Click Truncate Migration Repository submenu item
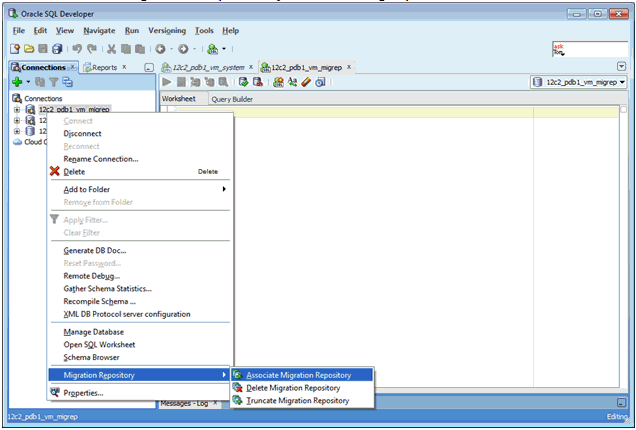 (x=302, y=401)
